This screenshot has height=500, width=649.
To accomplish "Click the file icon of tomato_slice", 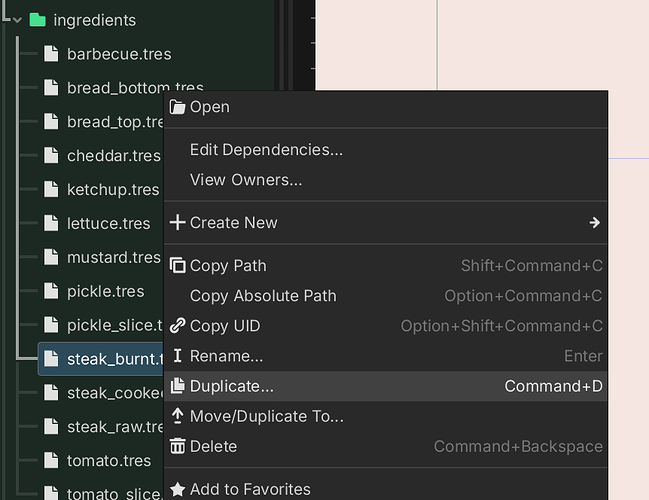I will [51, 493].
